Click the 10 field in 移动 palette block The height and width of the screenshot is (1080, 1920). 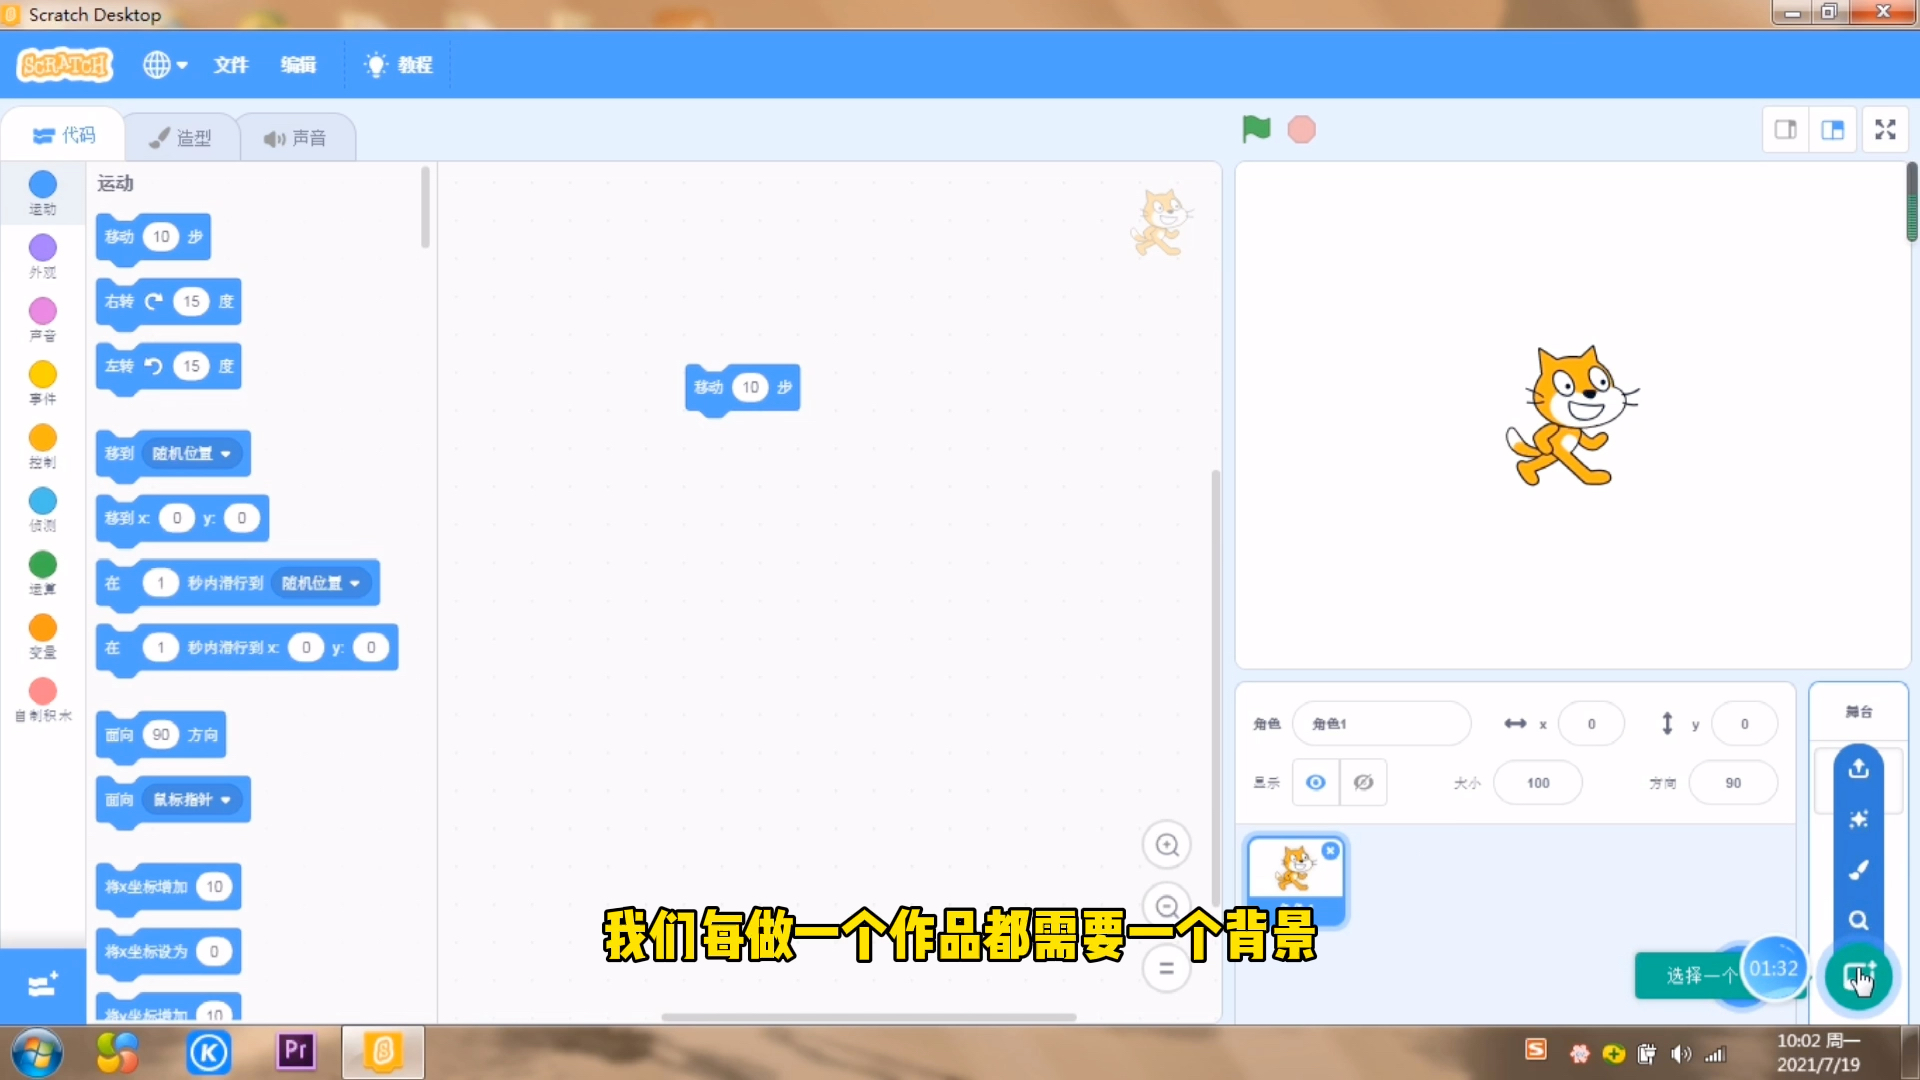(x=161, y=237)
